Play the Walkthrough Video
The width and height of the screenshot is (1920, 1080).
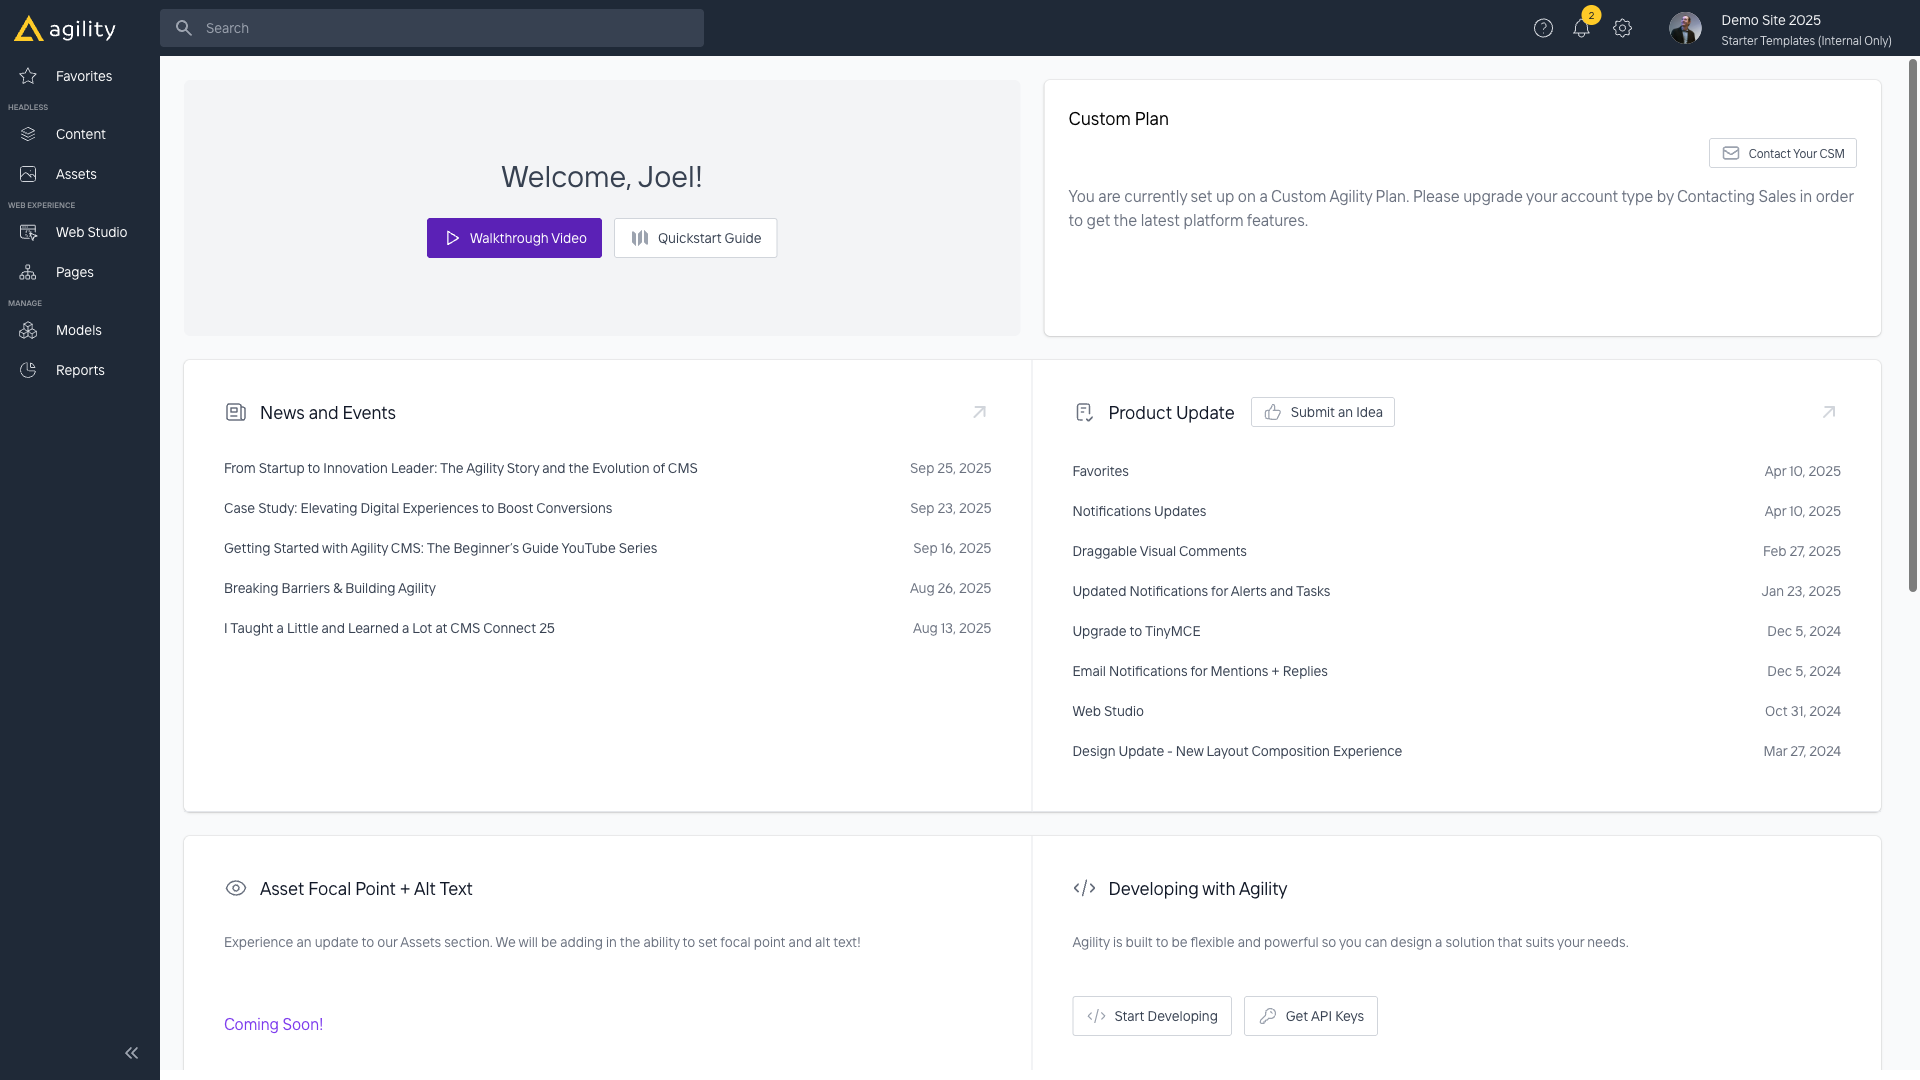[x=514, y=238]
